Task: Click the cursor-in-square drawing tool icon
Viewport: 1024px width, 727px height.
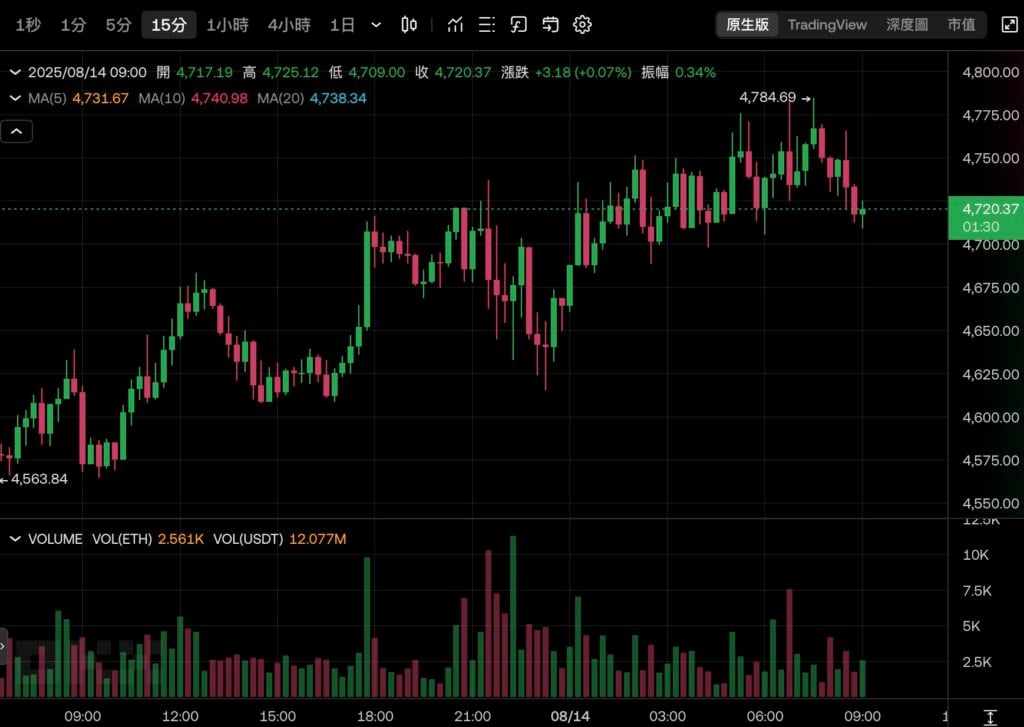Action: tap(518, 24)
